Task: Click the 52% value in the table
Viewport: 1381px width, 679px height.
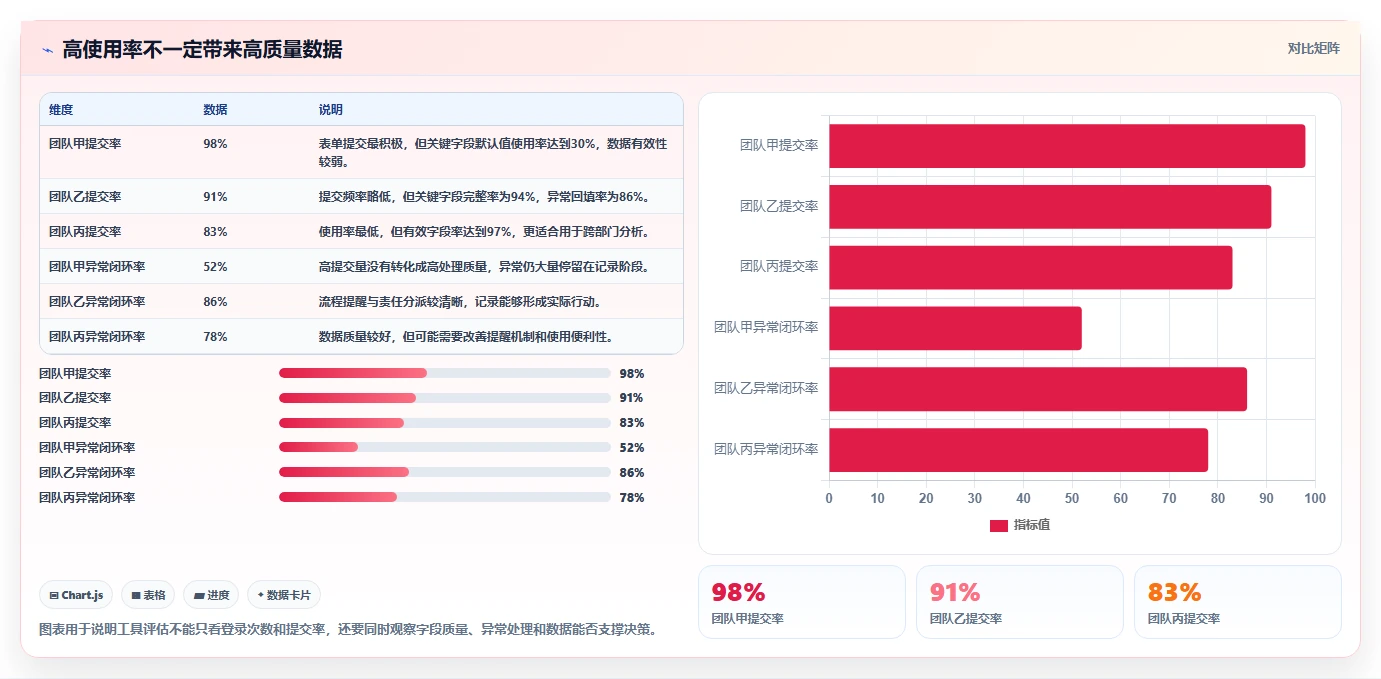Action: pos(215,267)
